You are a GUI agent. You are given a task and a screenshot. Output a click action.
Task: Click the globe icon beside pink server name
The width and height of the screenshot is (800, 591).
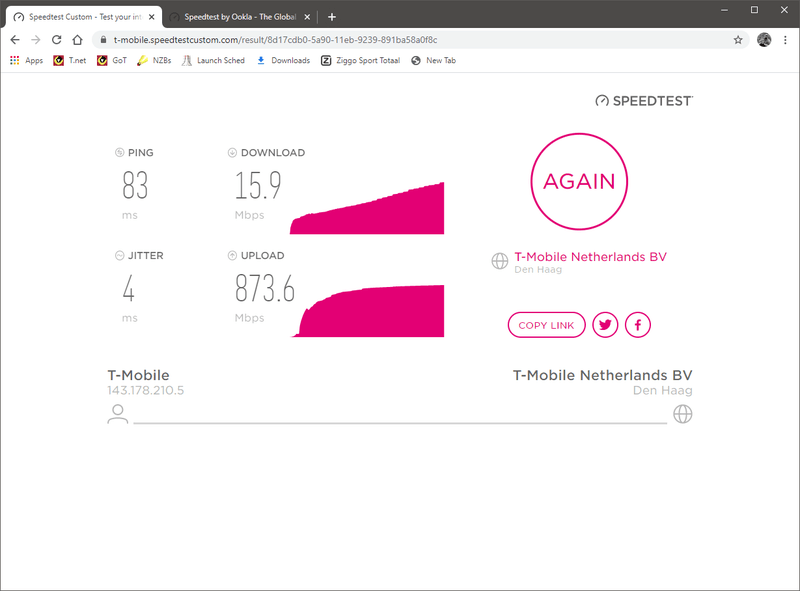pyautogui.click(x=500, y=261)
